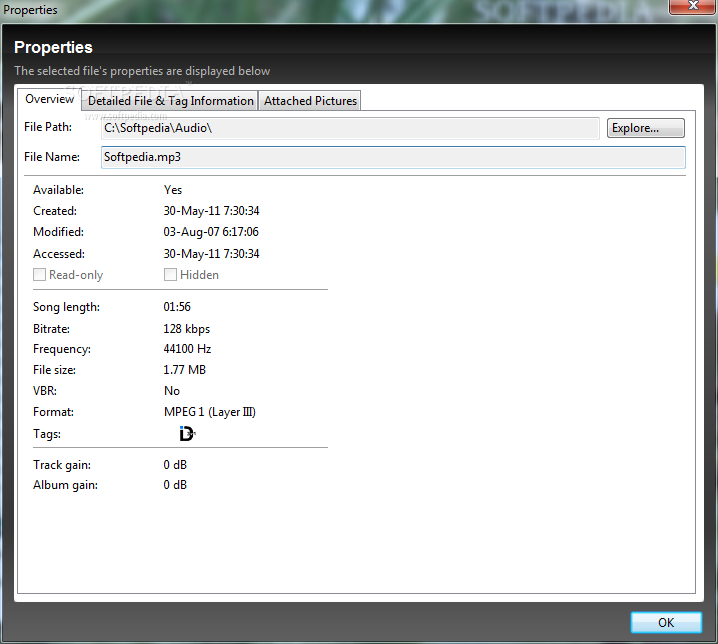
Task: Click the Properties heading text
Action: [x=53, y=48]
